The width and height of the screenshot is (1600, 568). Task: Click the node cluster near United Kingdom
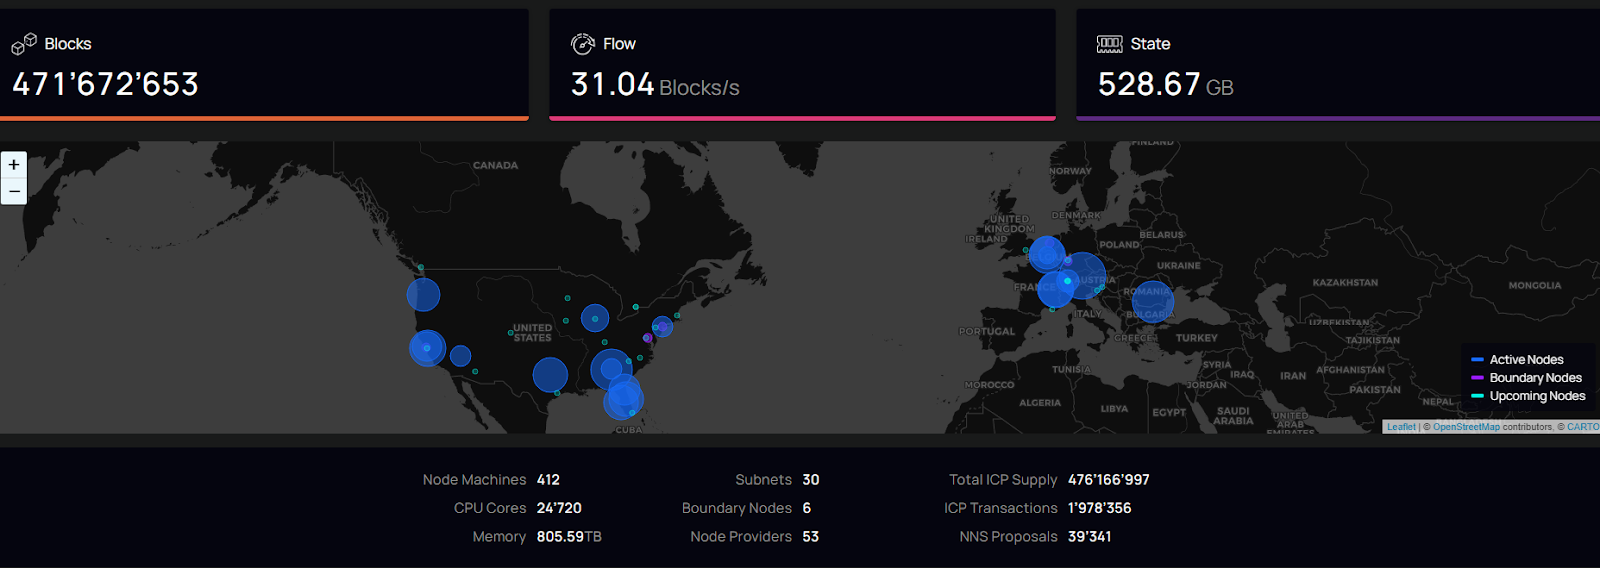click(x=1047, y=254)
